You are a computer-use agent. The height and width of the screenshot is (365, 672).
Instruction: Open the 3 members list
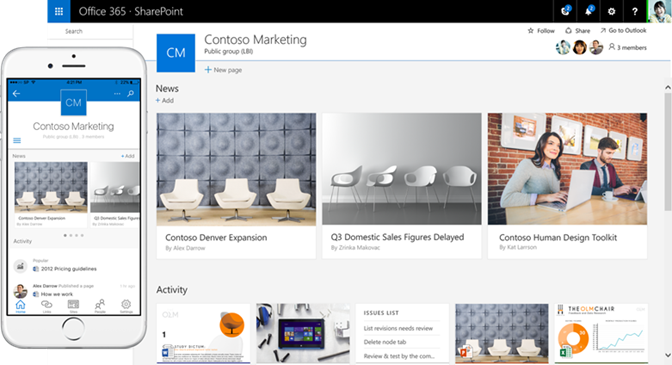pos(627,48)
